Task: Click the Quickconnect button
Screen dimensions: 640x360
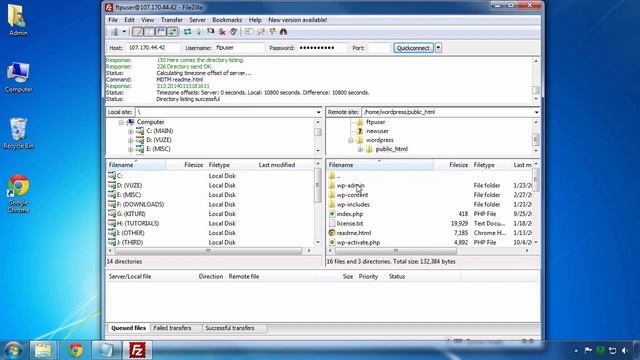Action: tap(413, 48)
